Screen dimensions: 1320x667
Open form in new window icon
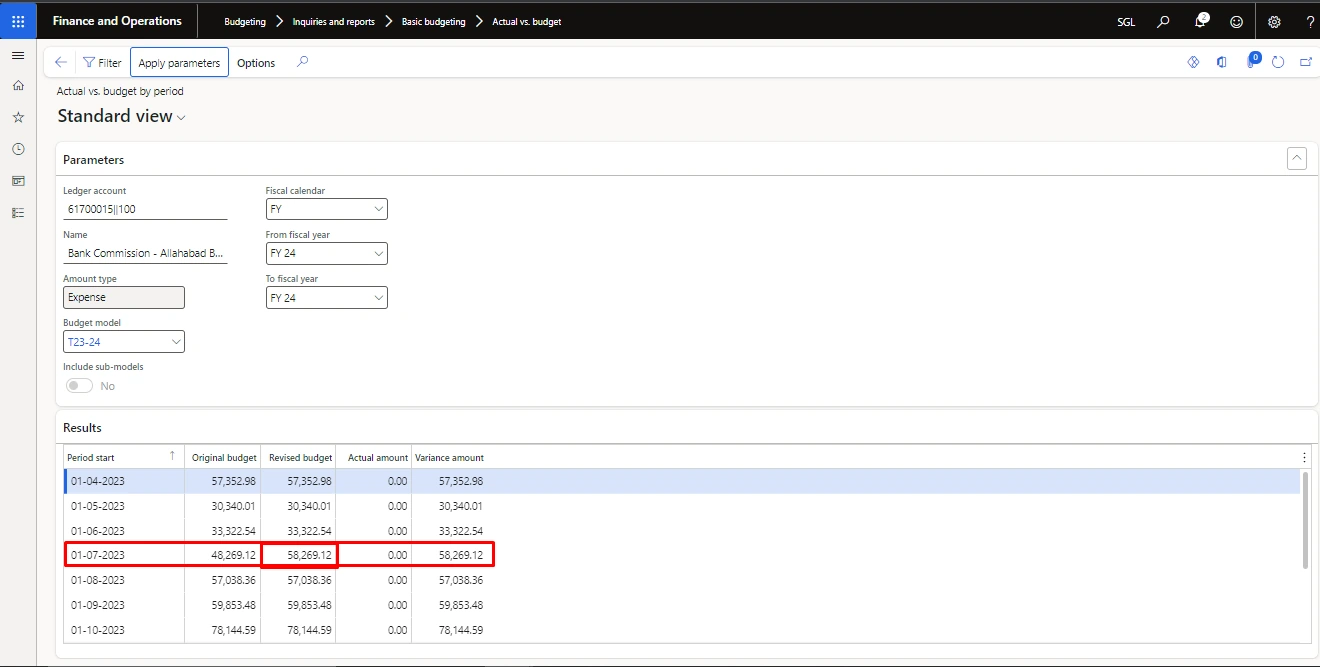point(1306,62)
